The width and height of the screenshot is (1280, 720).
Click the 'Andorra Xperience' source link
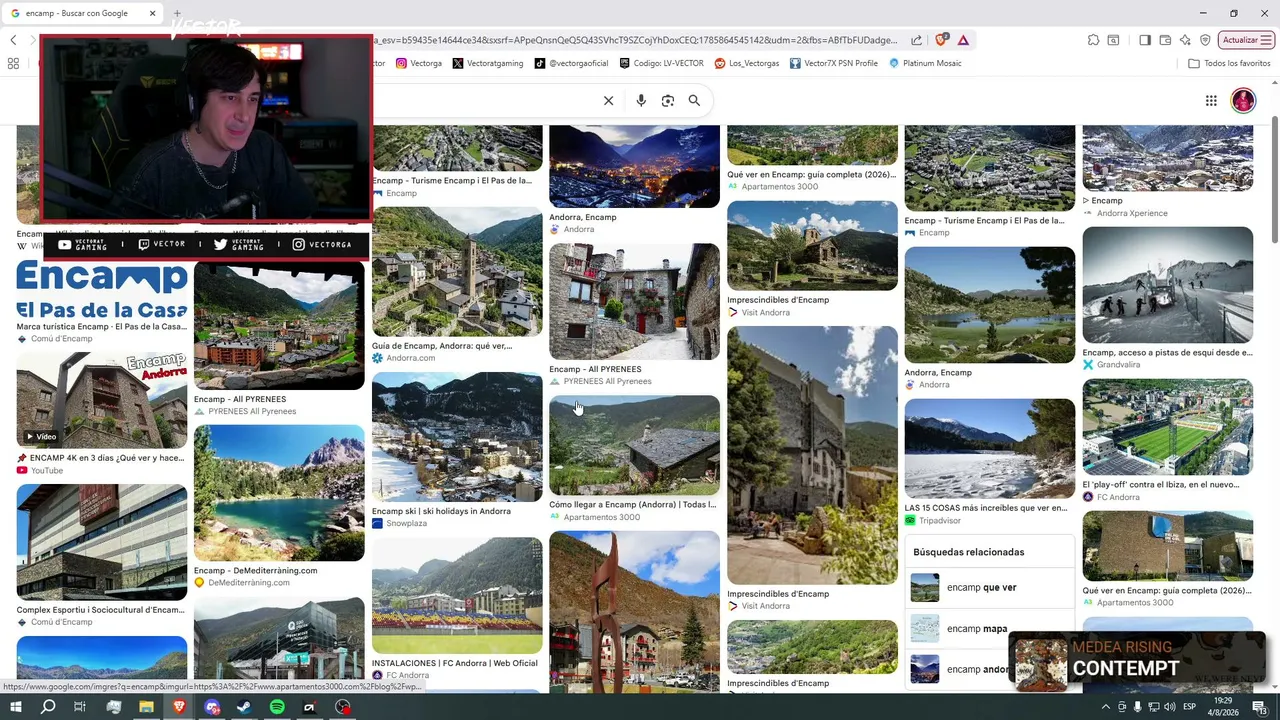[1131, 213]
